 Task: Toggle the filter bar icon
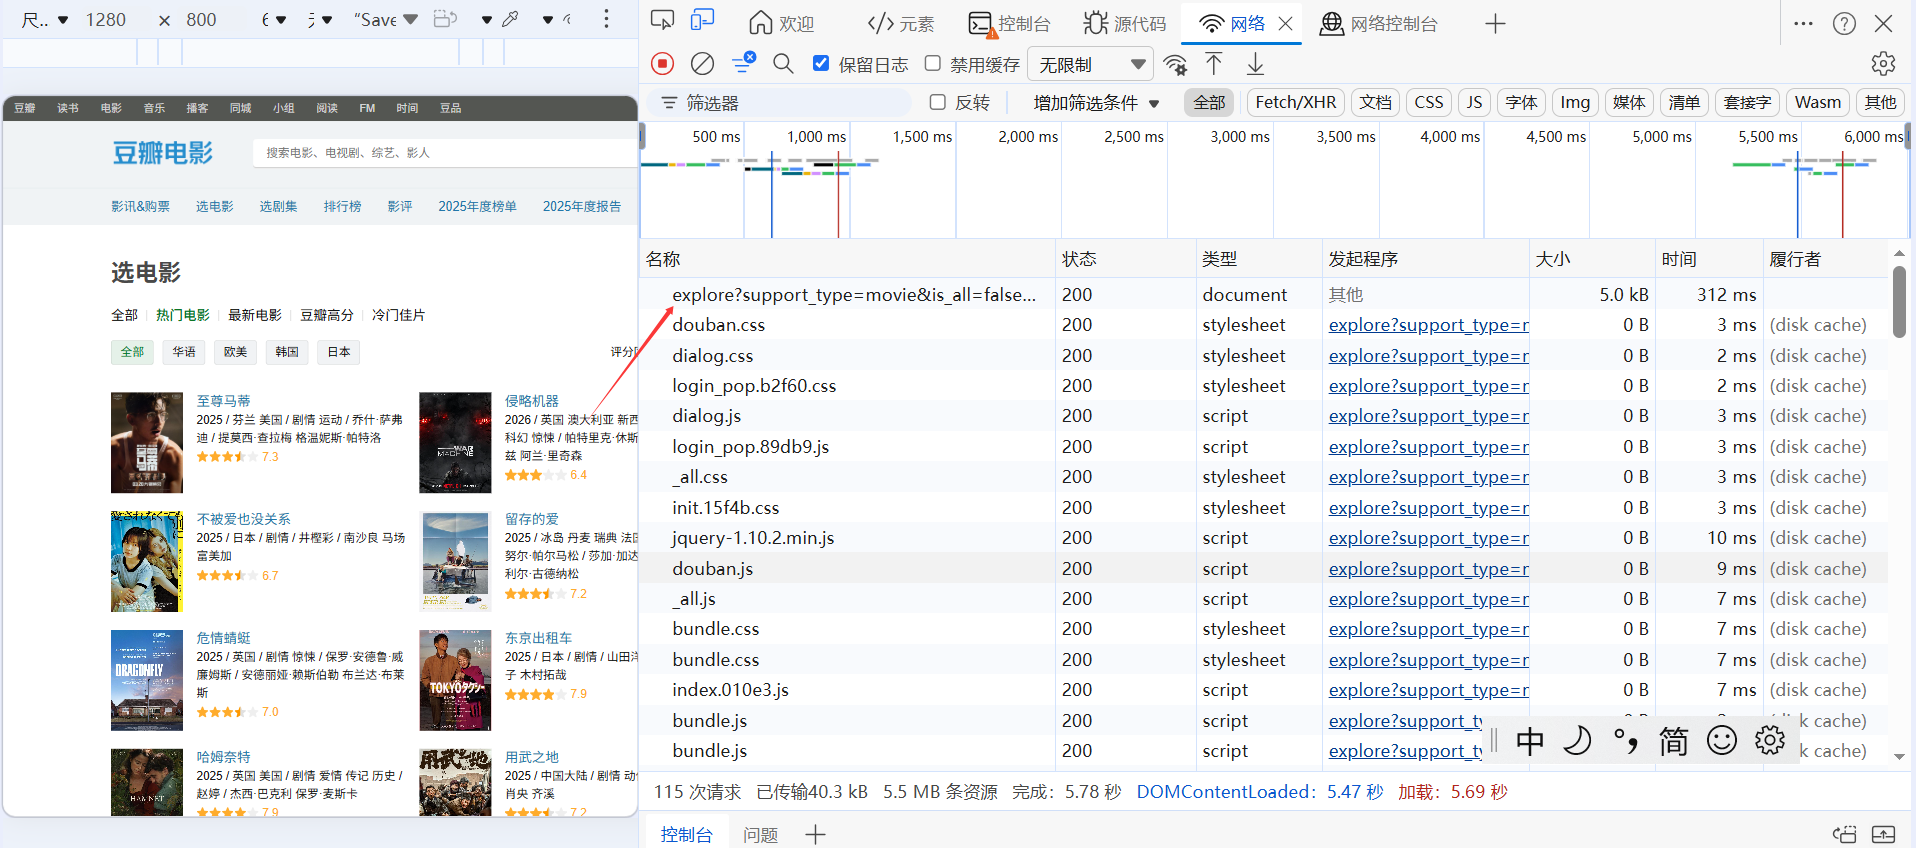743,63
